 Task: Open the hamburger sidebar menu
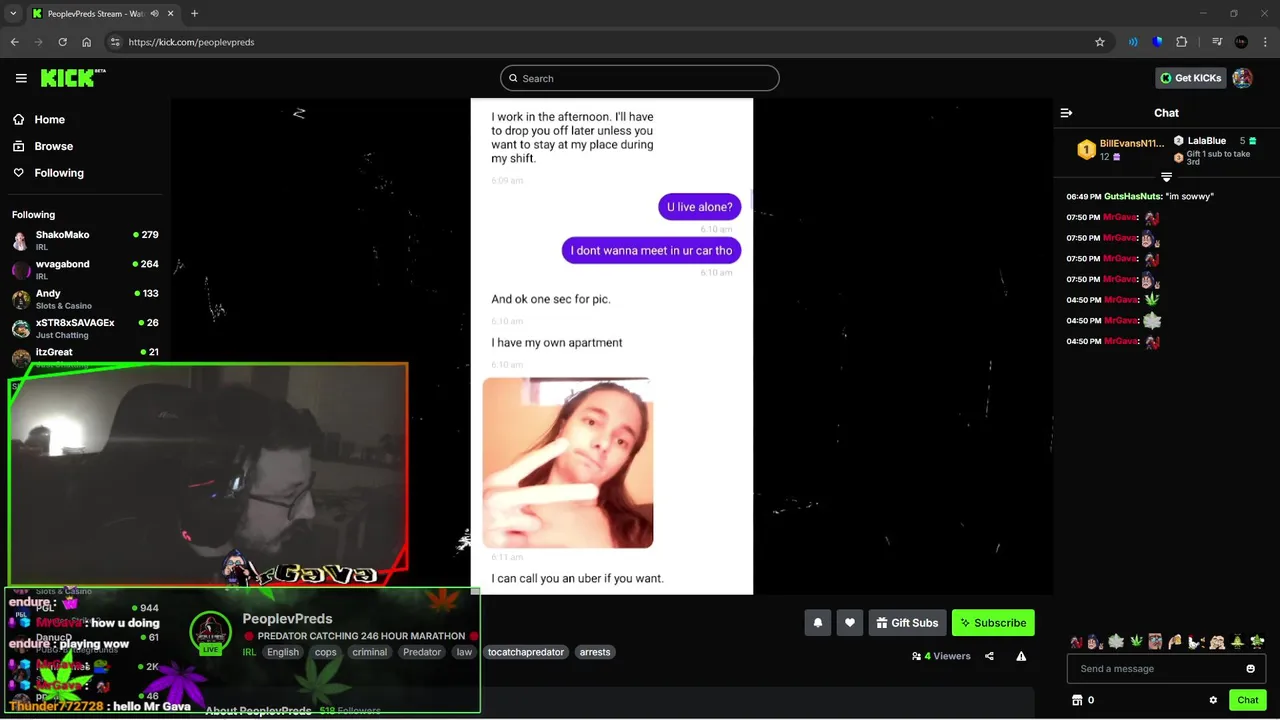(x=21, y=78)
